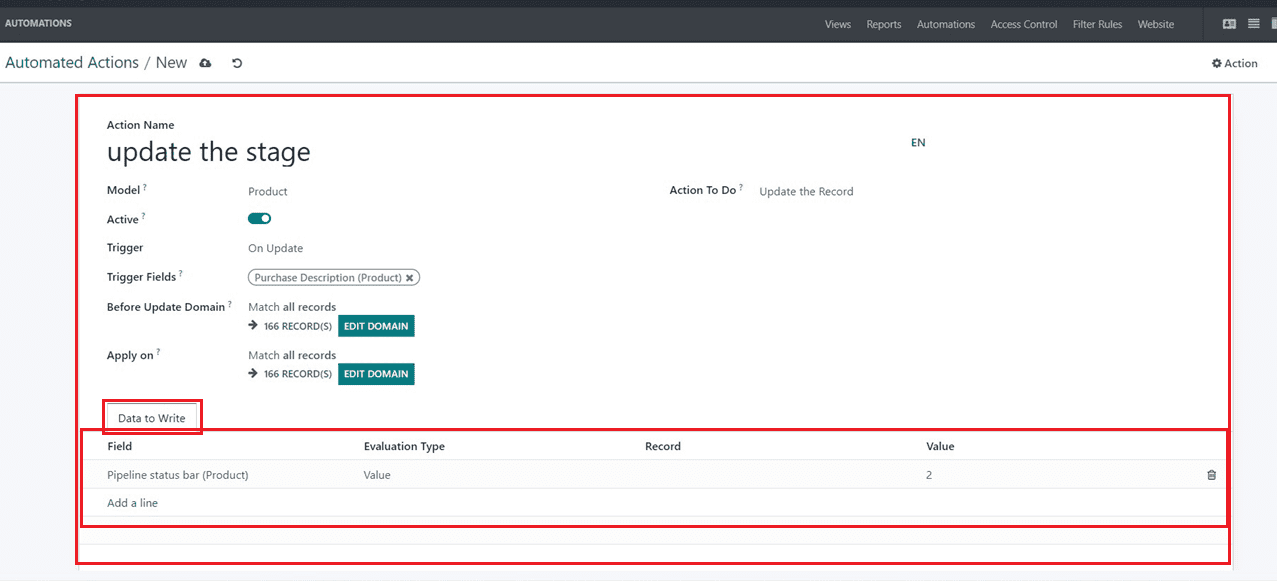Screen dimensions: 1277x581
Task: Click Edit Domain for Before Update Domain
Action: [x=376, y=326]
